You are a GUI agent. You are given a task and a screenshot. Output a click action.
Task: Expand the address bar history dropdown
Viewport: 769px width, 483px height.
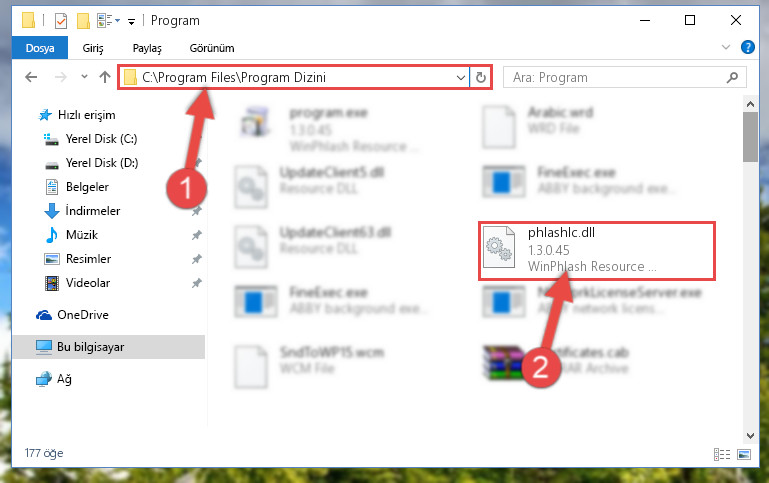click(x=461, y=77)
